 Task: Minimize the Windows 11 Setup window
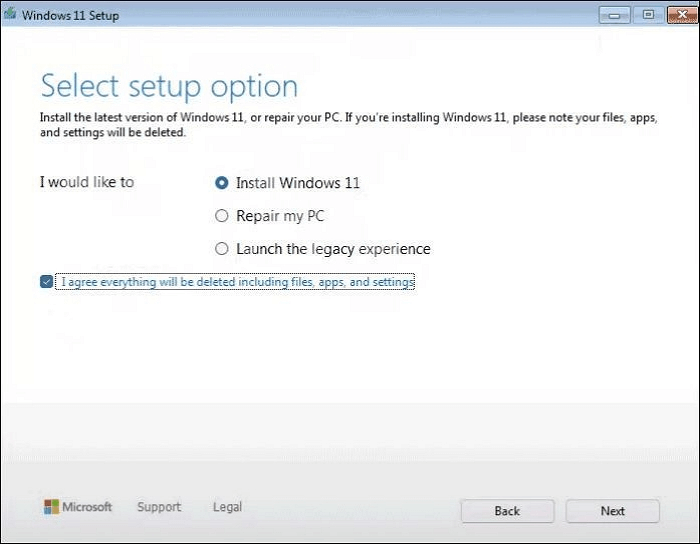[x=614, y=15]
